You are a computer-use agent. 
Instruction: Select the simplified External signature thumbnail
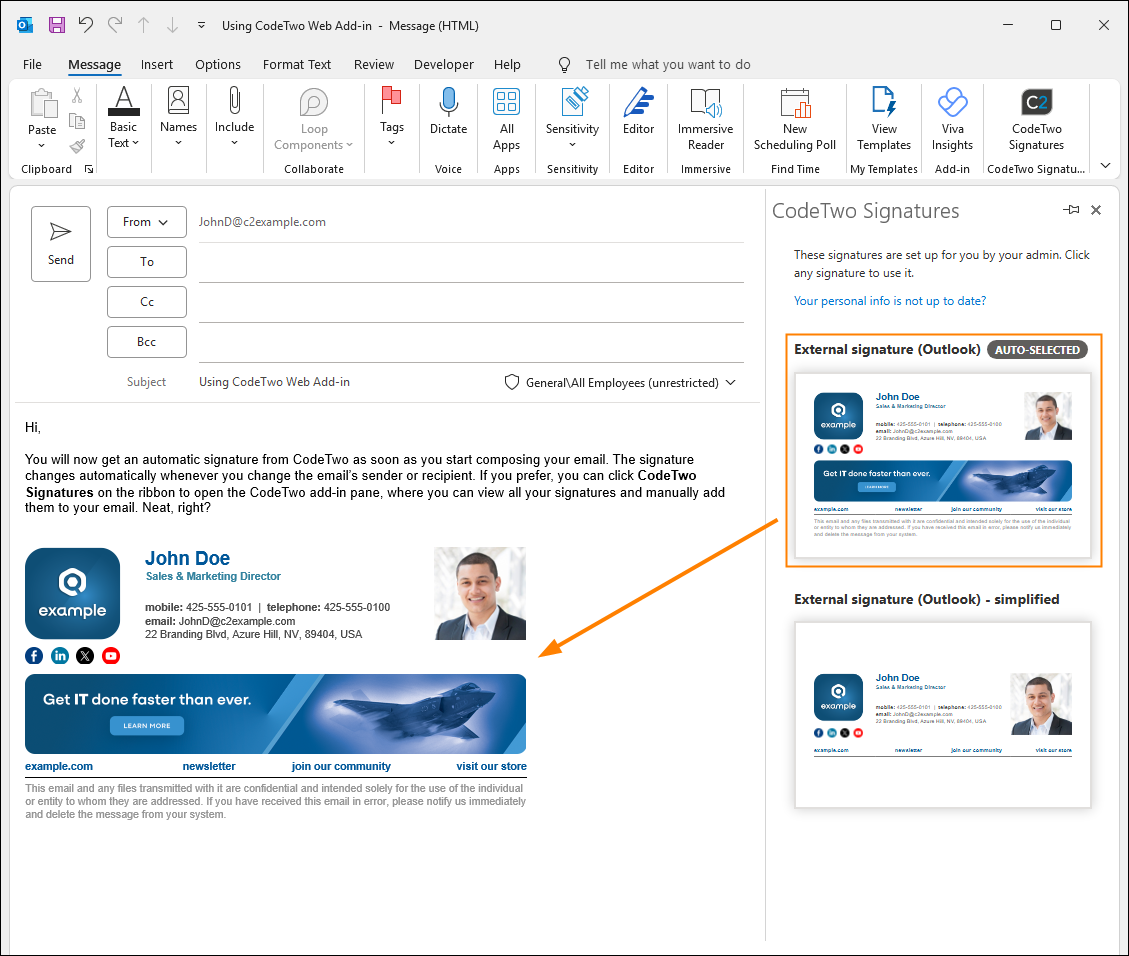[943, 715]
